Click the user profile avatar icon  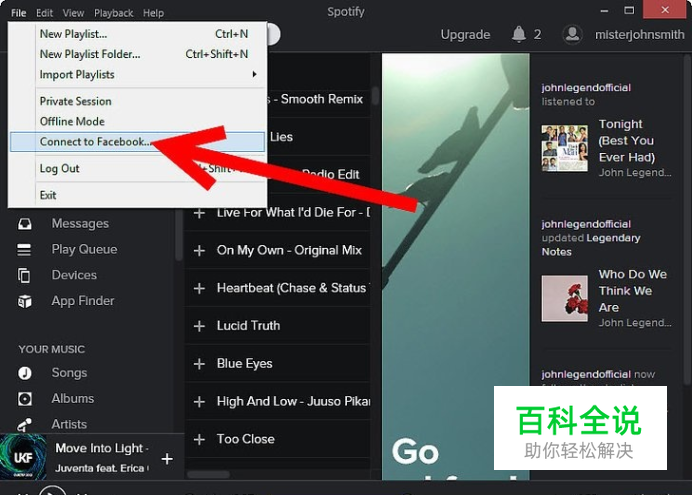tap(572, 34)
